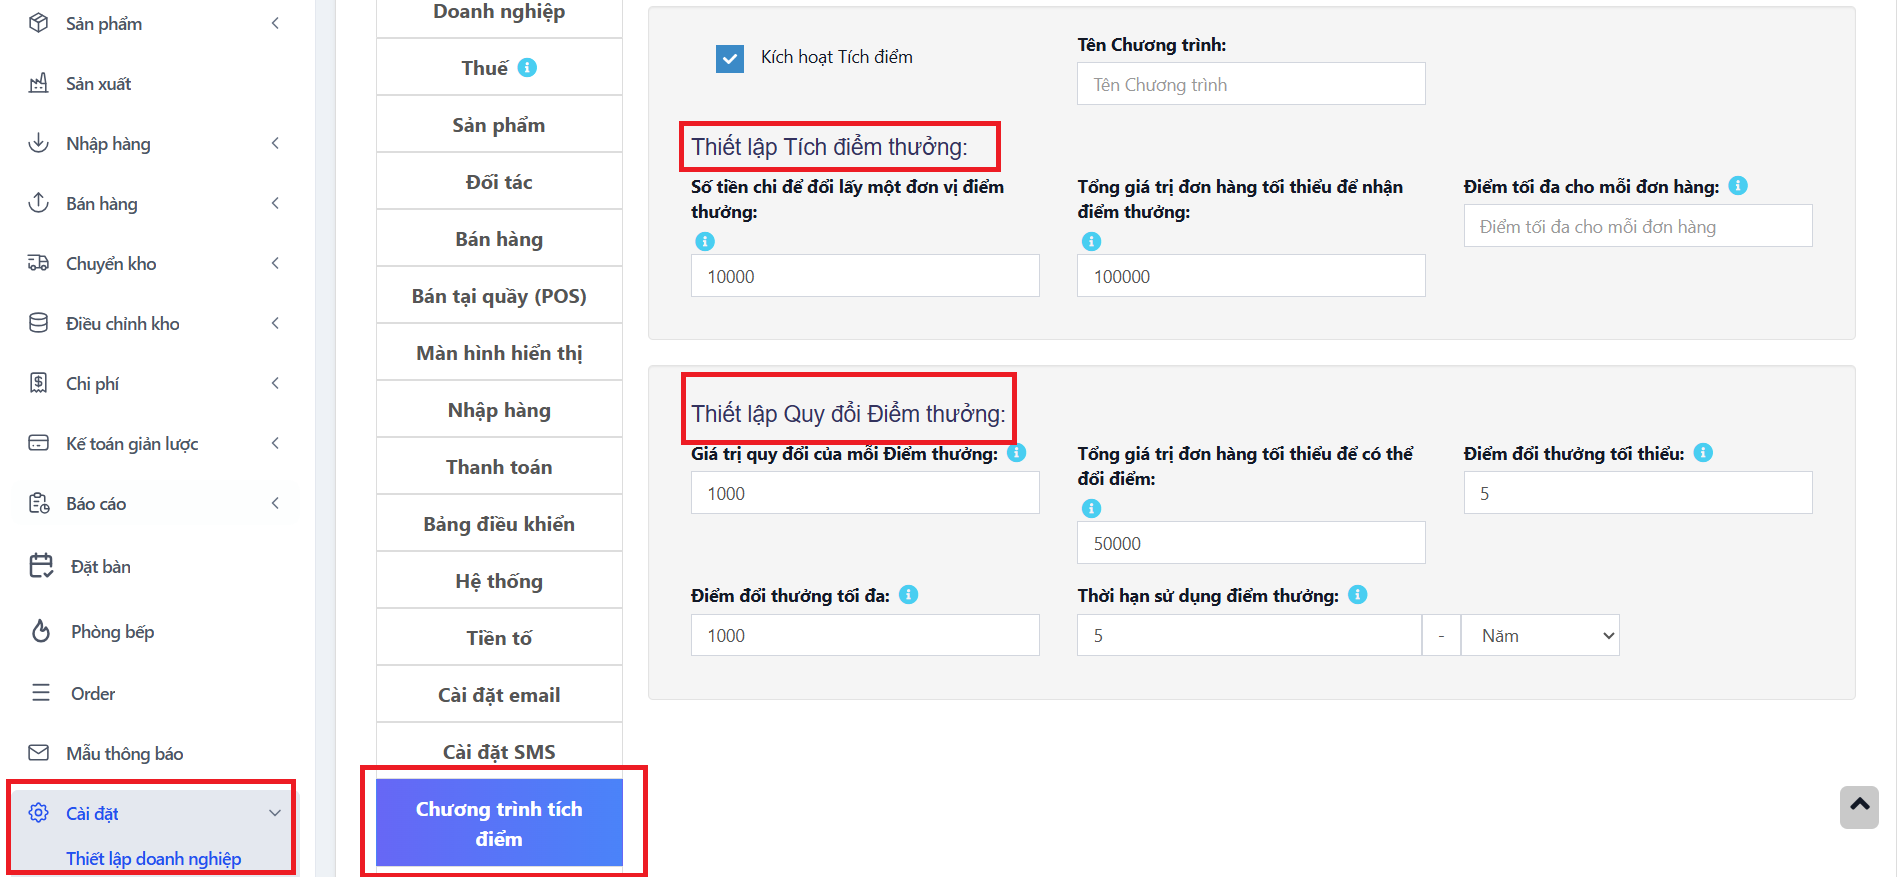Click info icon beside Thời hạn sử dụng điểm thưởng

click(1357, 595)
